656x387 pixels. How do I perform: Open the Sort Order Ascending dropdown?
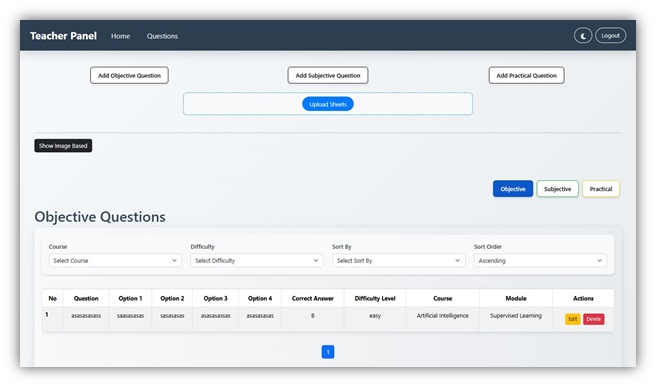[x=540, y=261]
